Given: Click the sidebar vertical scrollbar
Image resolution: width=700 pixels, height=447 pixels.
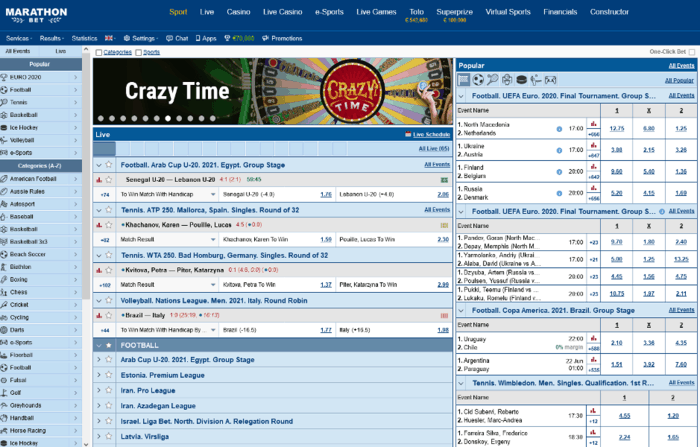Looking at the screenshot, I should 86,176.
